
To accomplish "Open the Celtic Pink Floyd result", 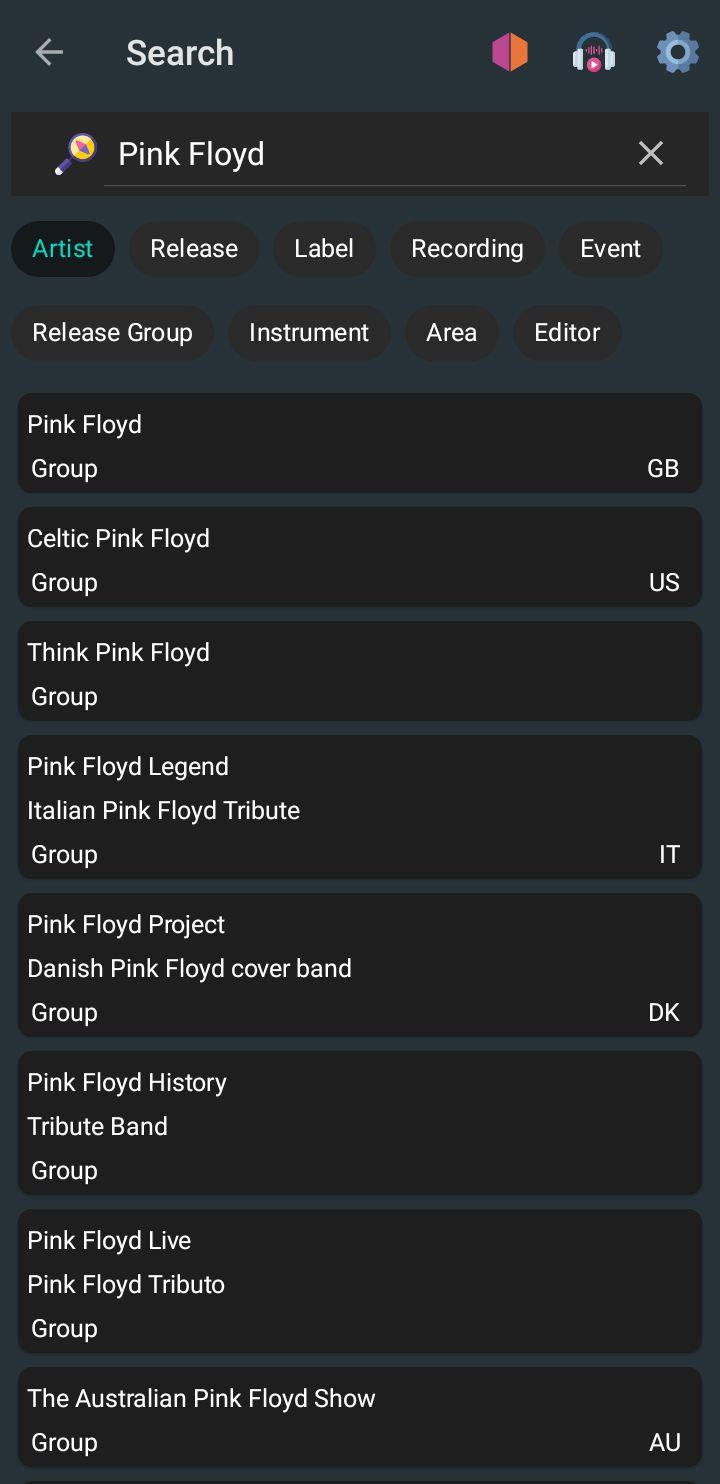I will click(359, 558).
